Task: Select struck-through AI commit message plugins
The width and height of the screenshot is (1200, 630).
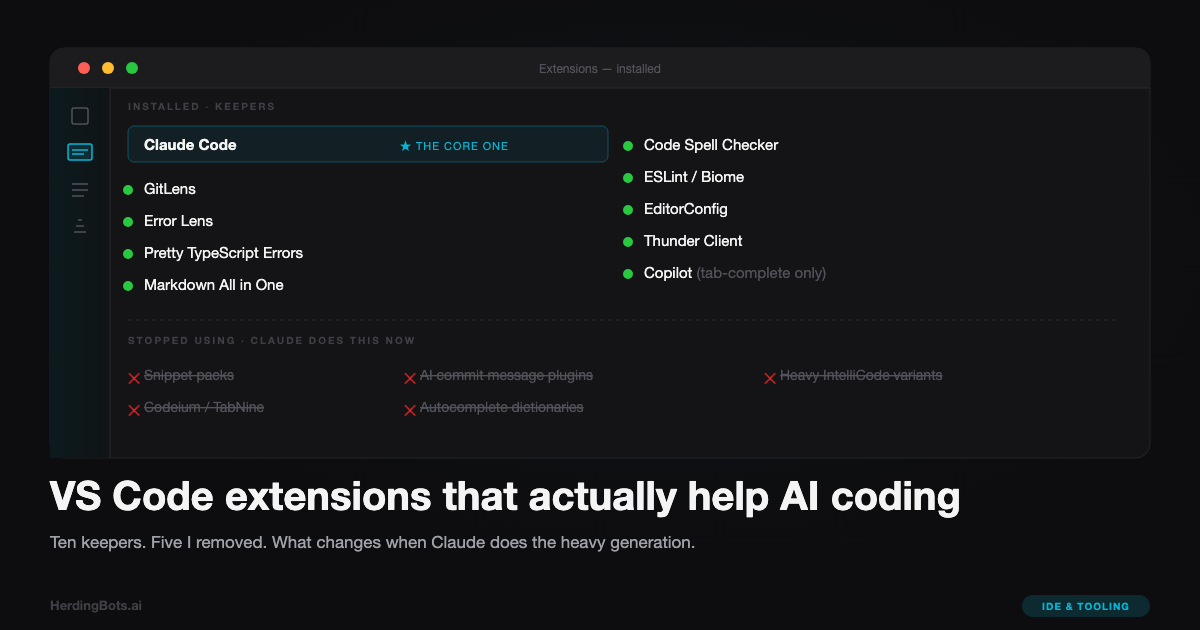Action: [x=506, y=375]
